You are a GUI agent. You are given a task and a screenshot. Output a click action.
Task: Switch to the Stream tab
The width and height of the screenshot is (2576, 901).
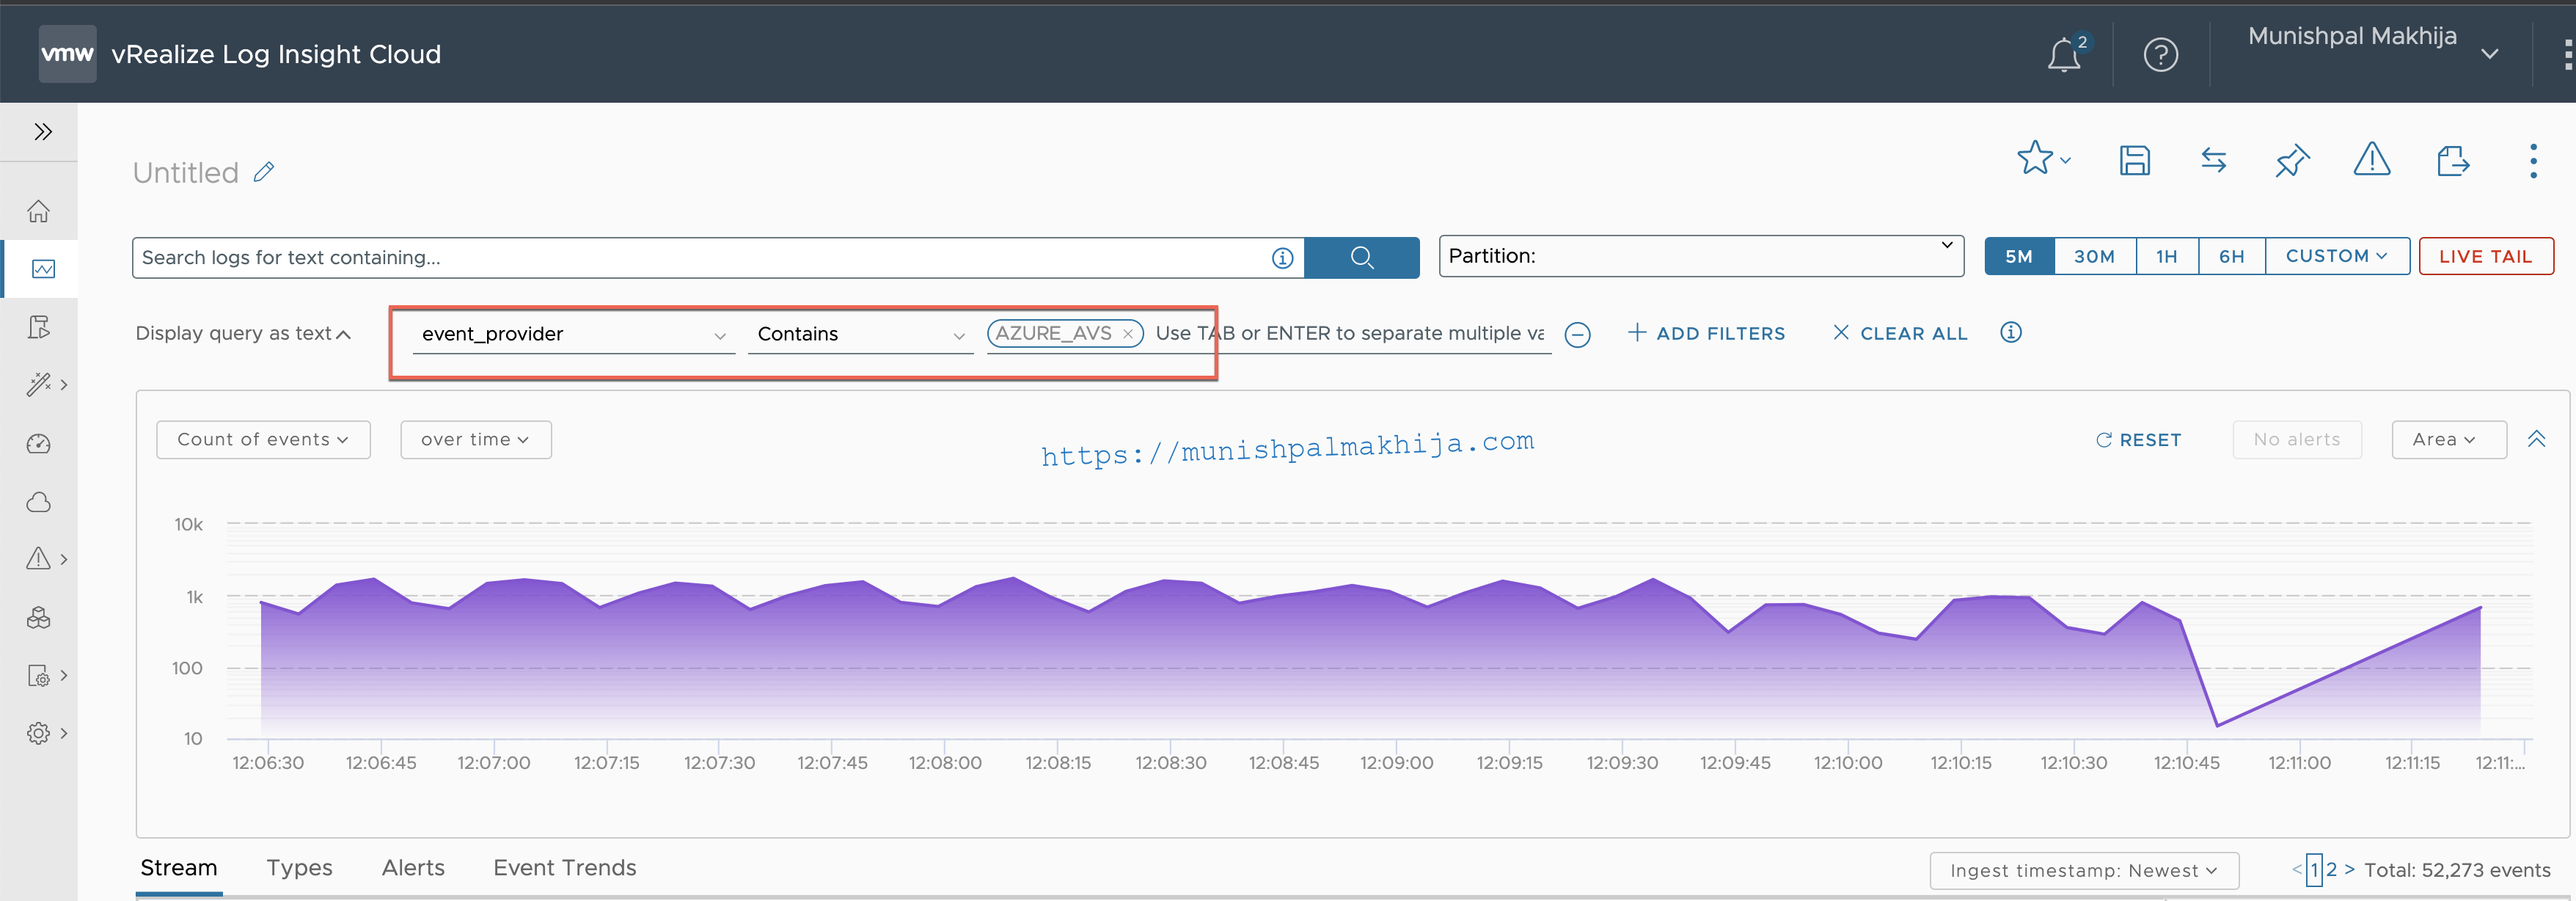coord(178,867)
